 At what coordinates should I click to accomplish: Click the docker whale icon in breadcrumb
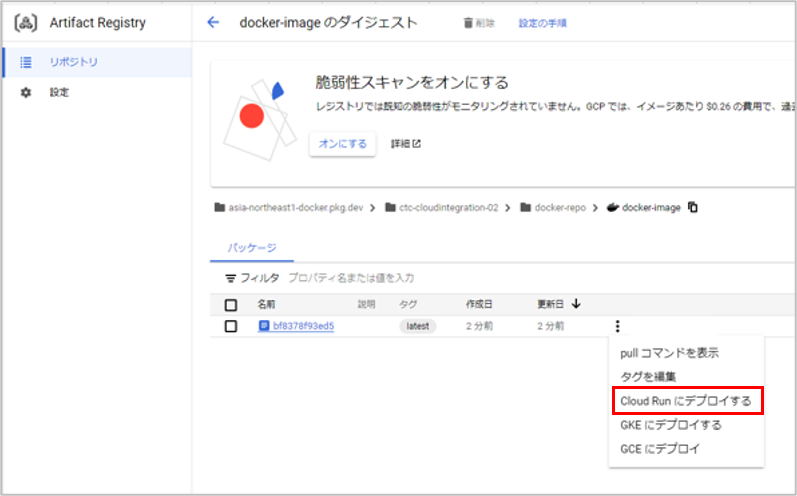612,207
